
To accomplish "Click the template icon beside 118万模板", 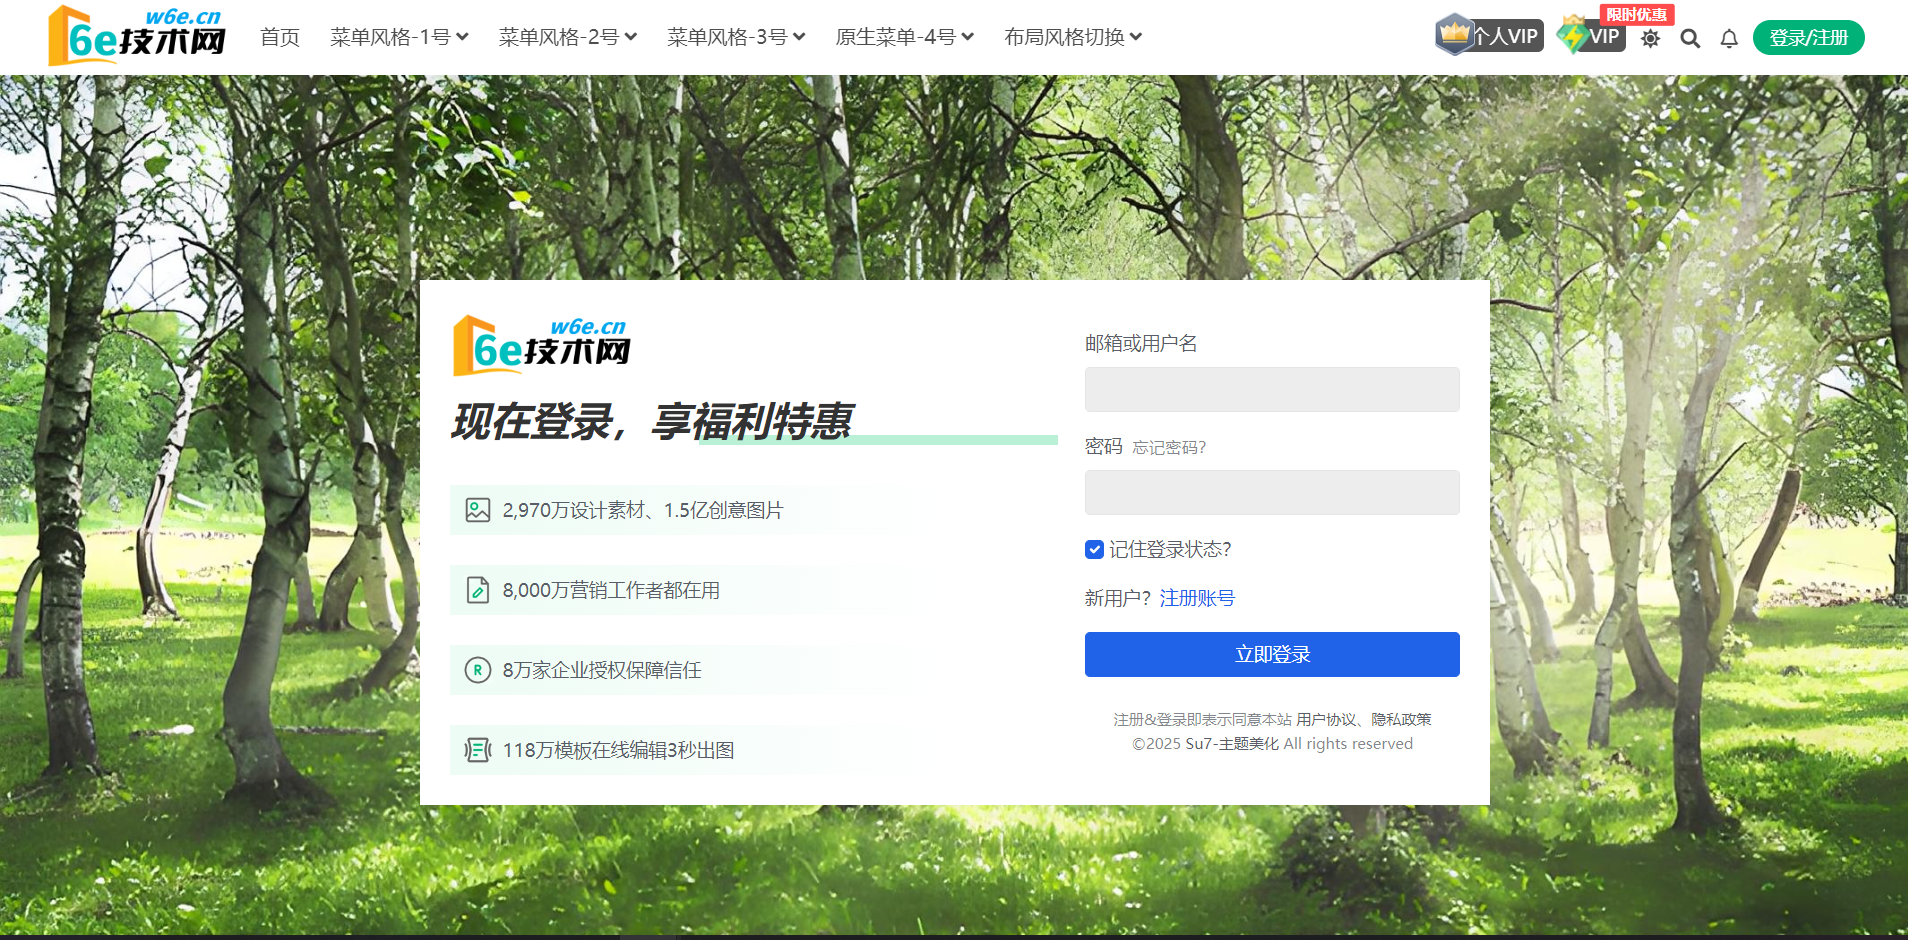I will [478, 750].
